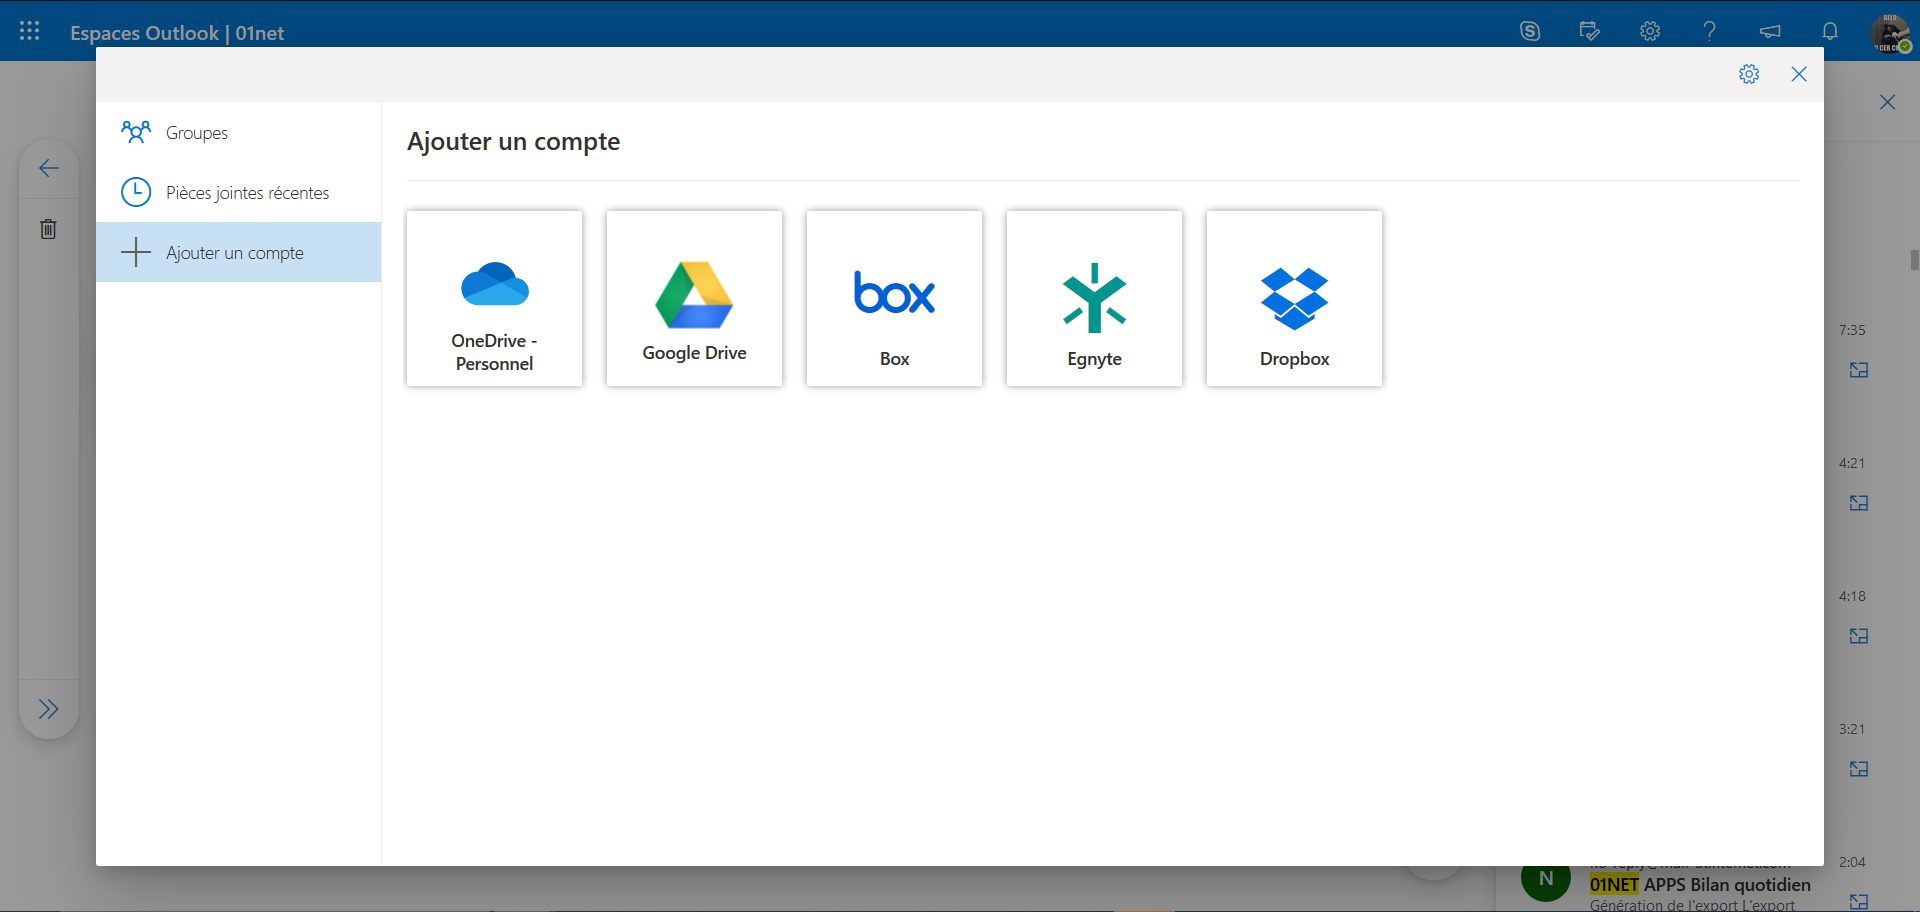Image resolution: width=1920 pixels, height=912 pixels.
Task: Add a OneDrive - Personnel account
Action: click(494, 298)
